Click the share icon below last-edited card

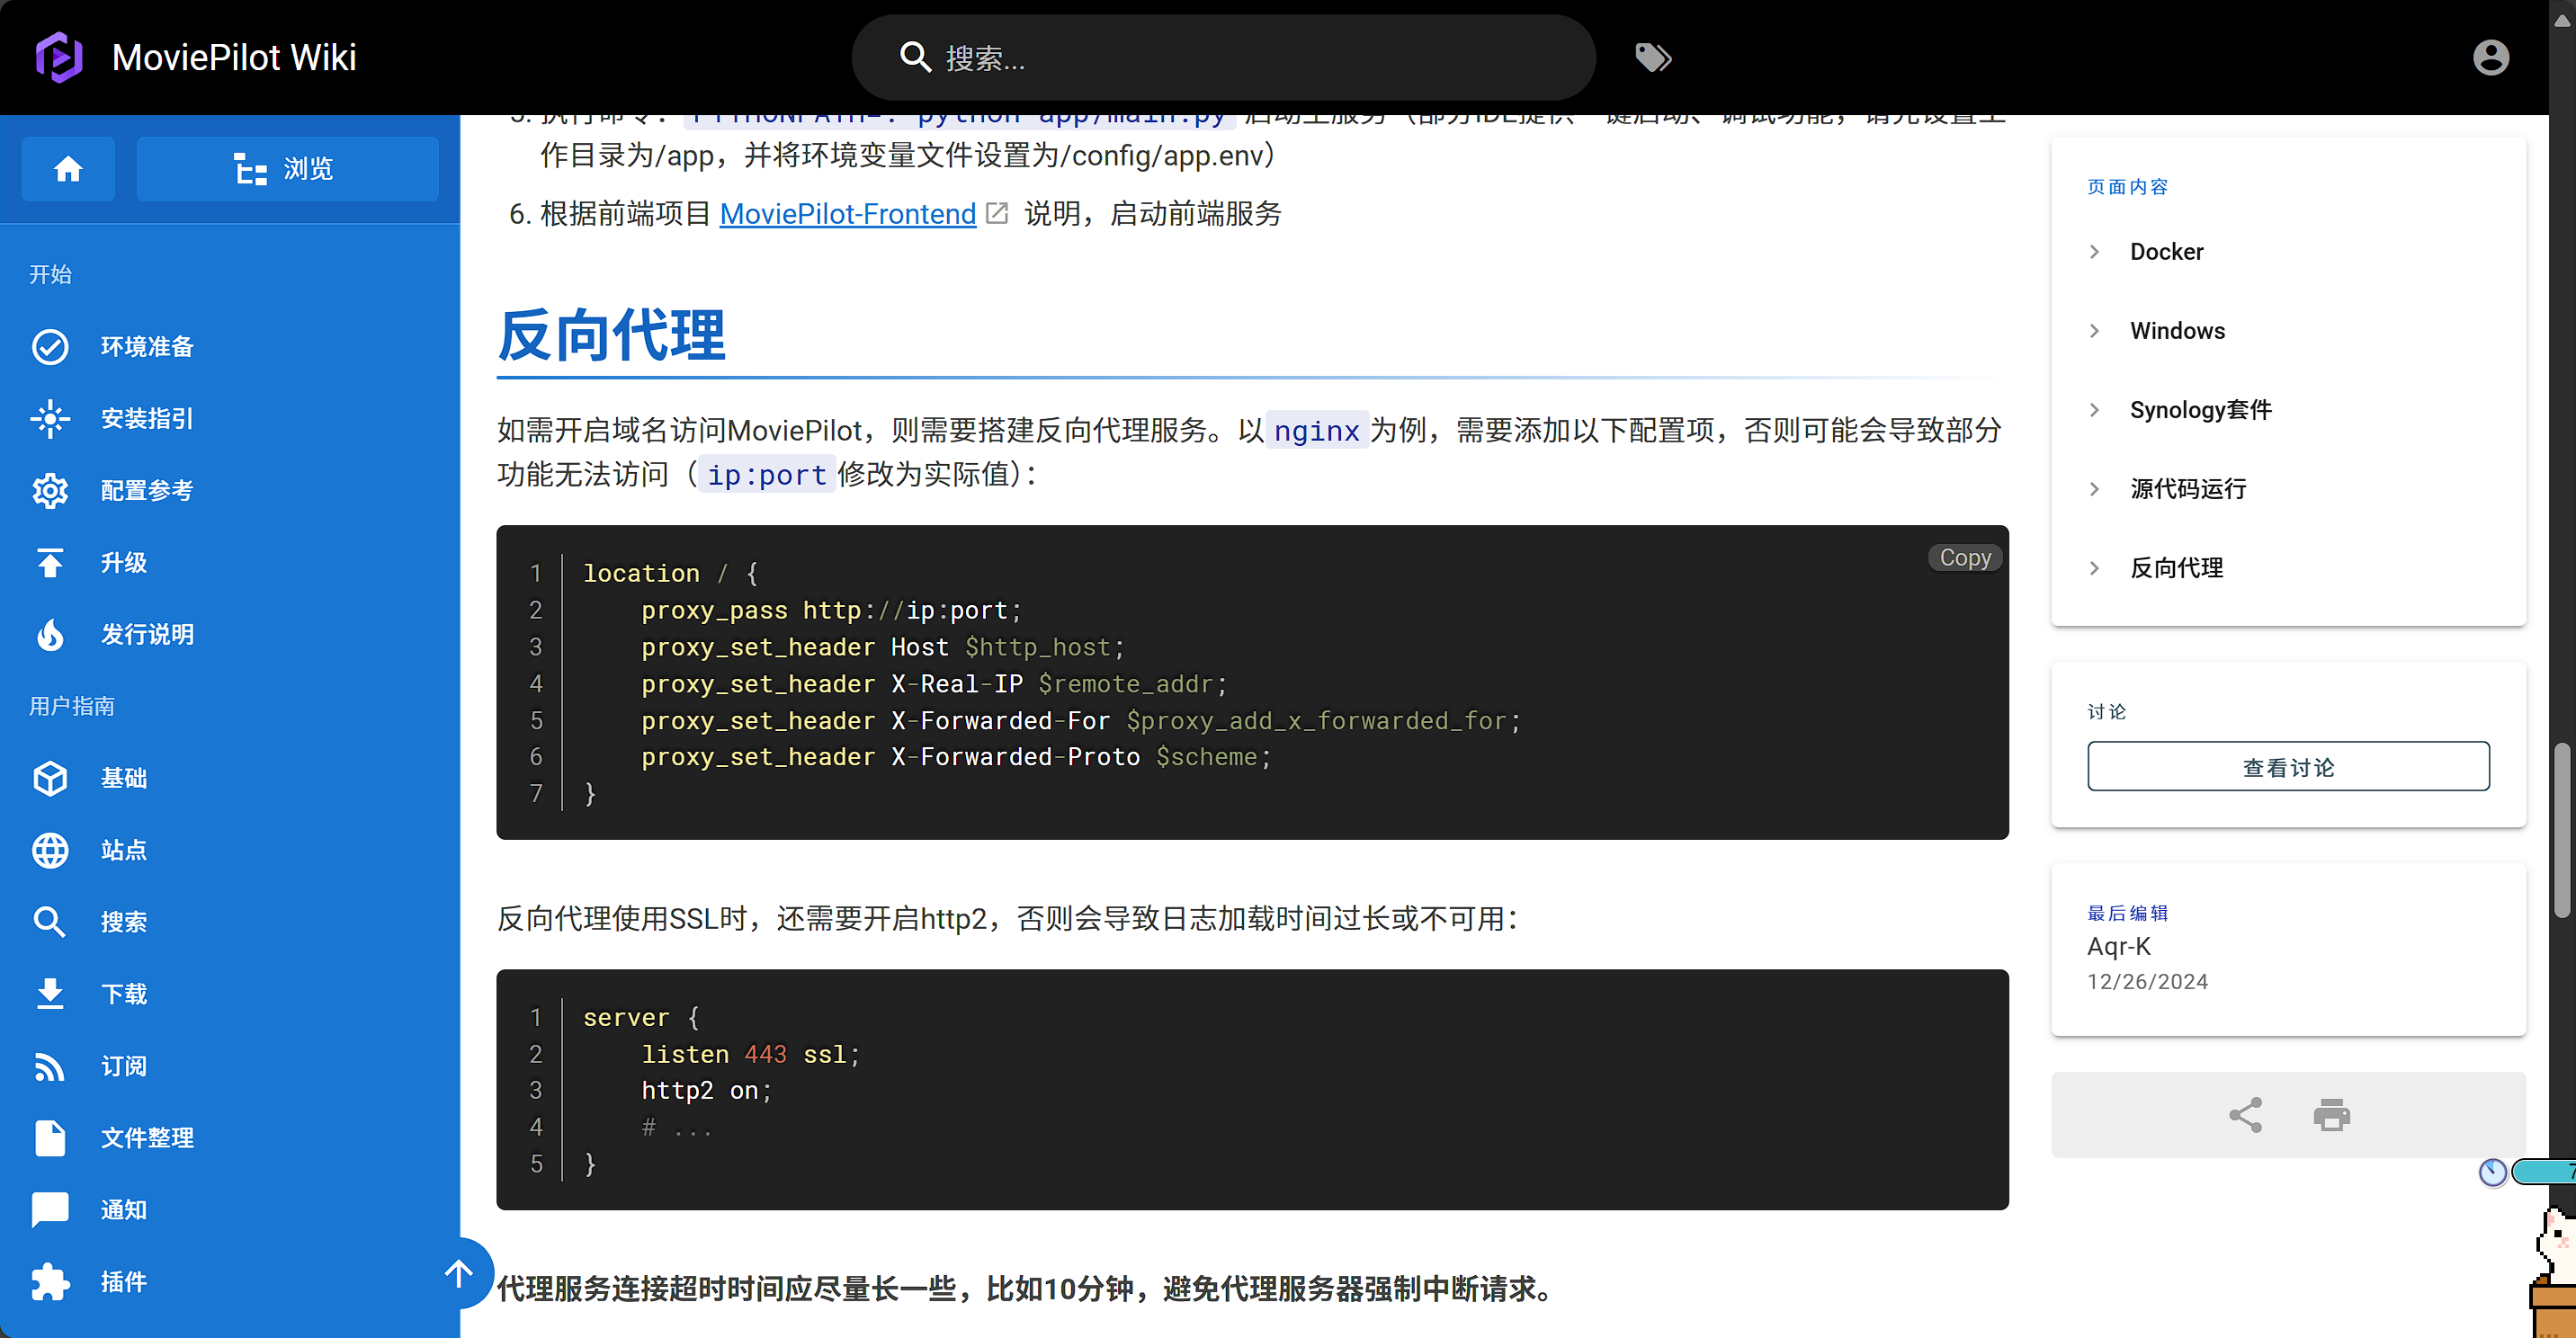2245,1115
